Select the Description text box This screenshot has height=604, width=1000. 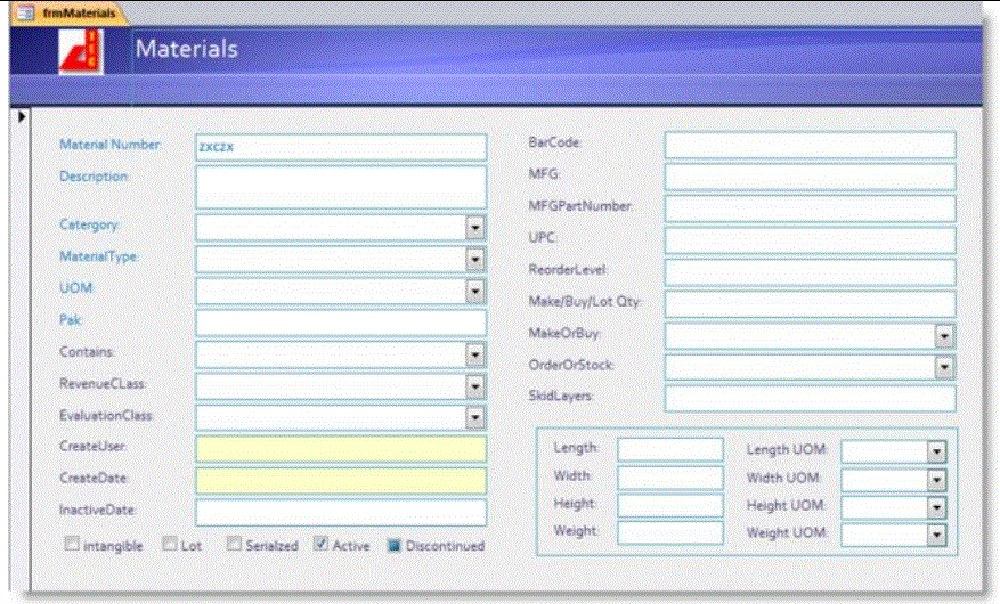[x=340, y=185]
